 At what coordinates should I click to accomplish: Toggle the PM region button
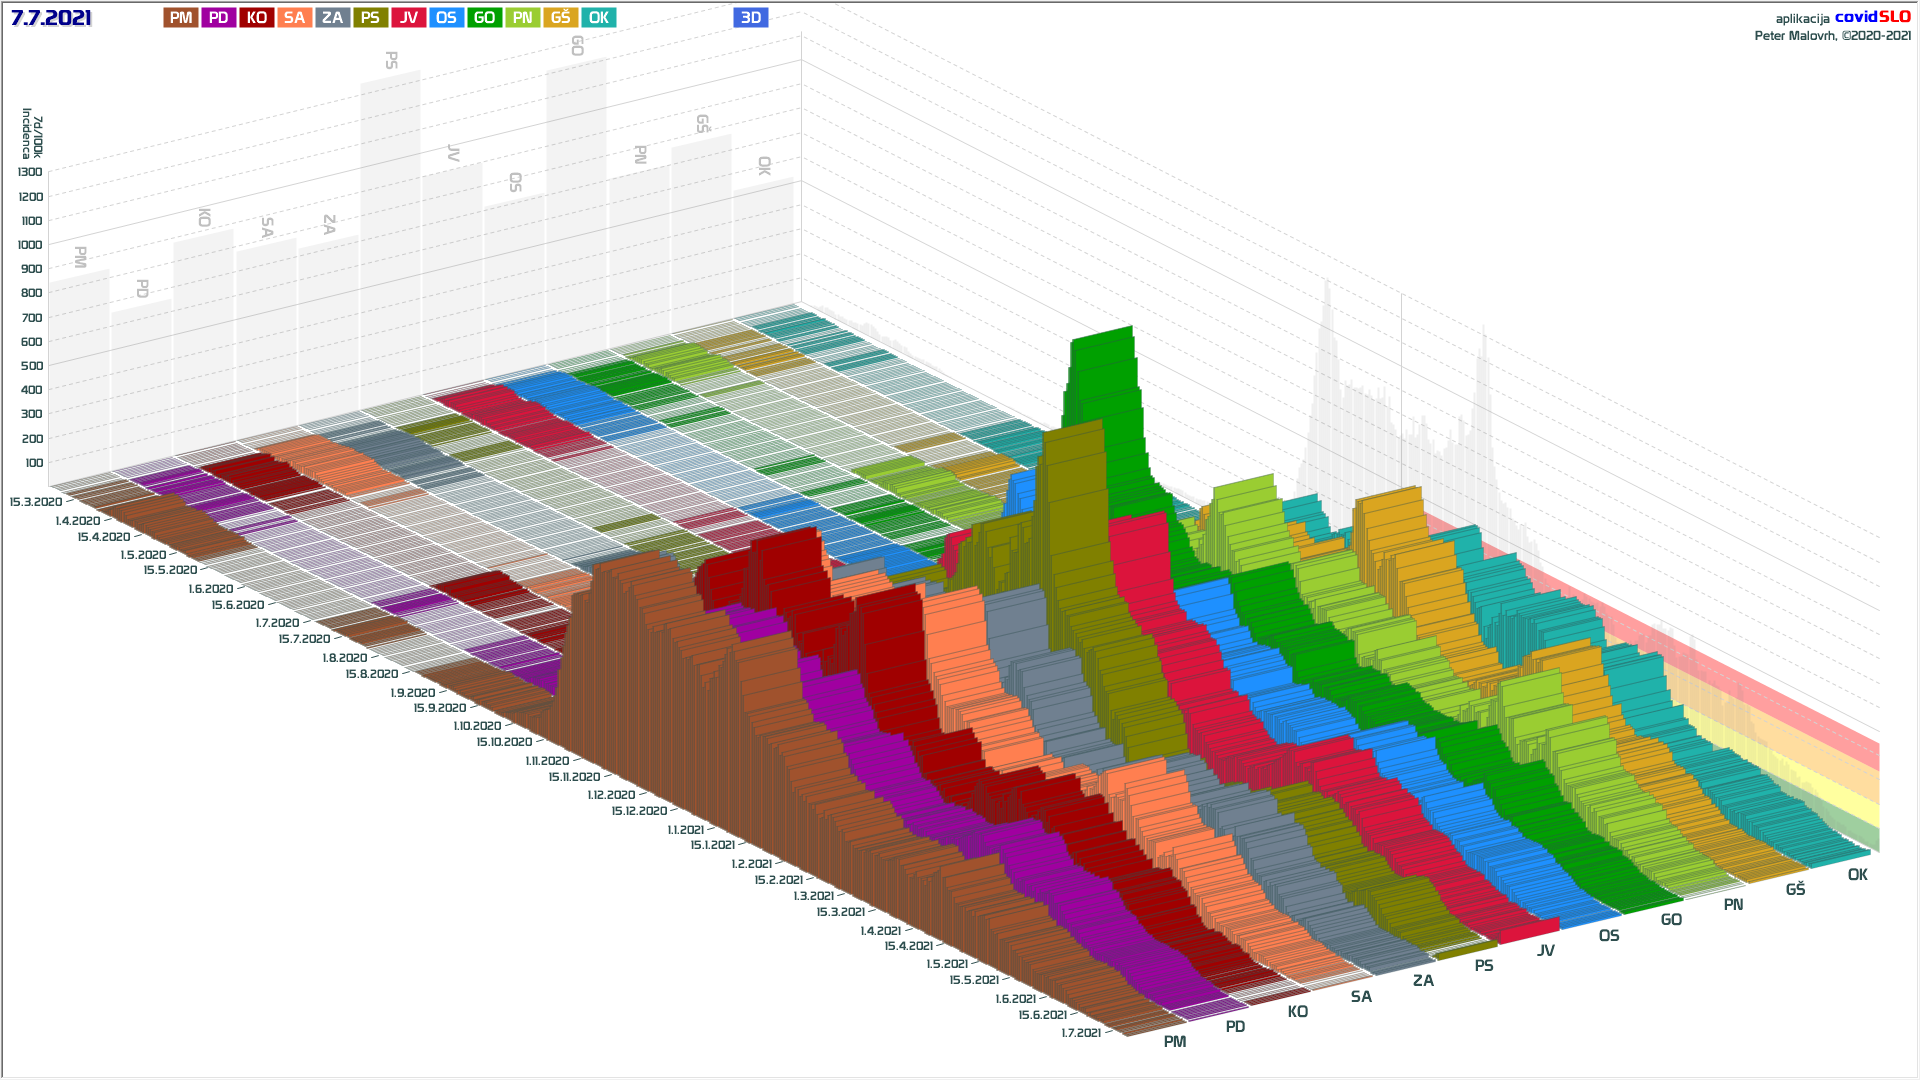(181, 18)
